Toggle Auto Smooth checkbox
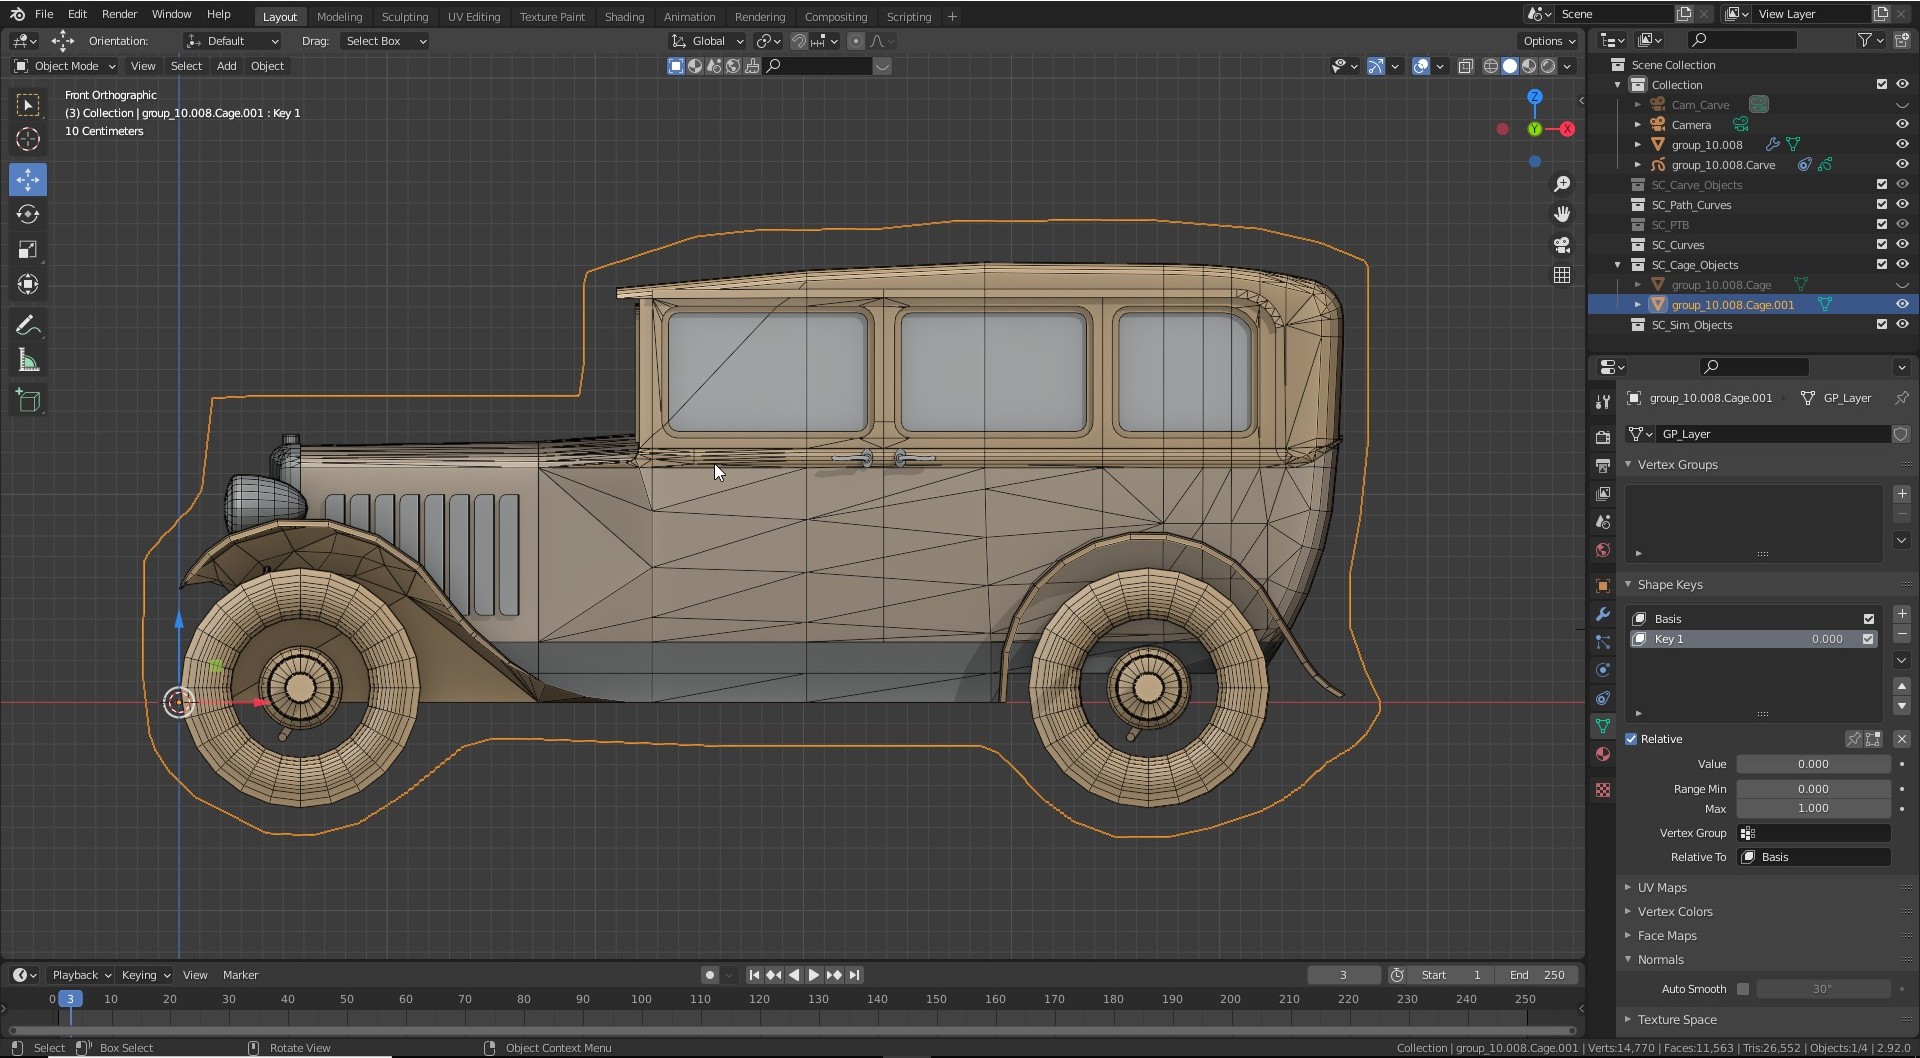Screen dimensions: 1920x1058 point(1743,989)
